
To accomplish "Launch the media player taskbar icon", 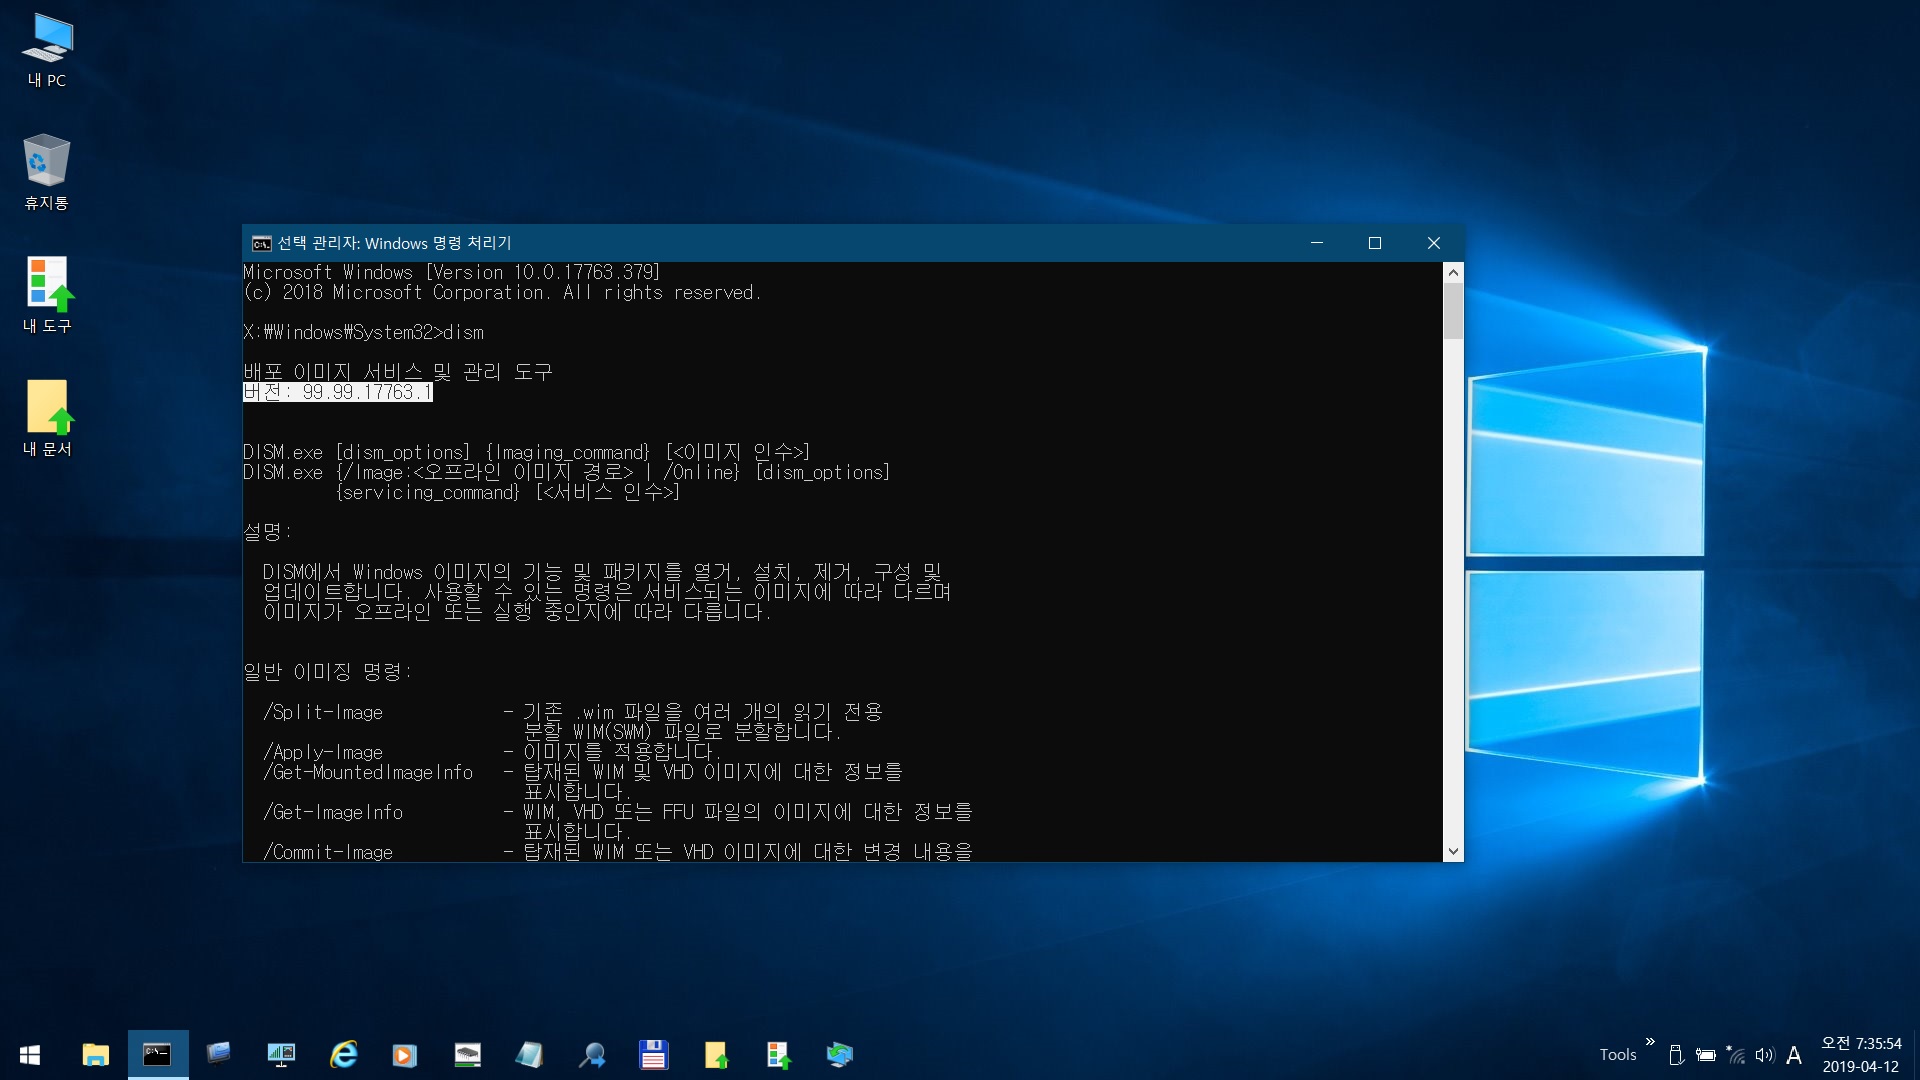I will (405, 1055).
